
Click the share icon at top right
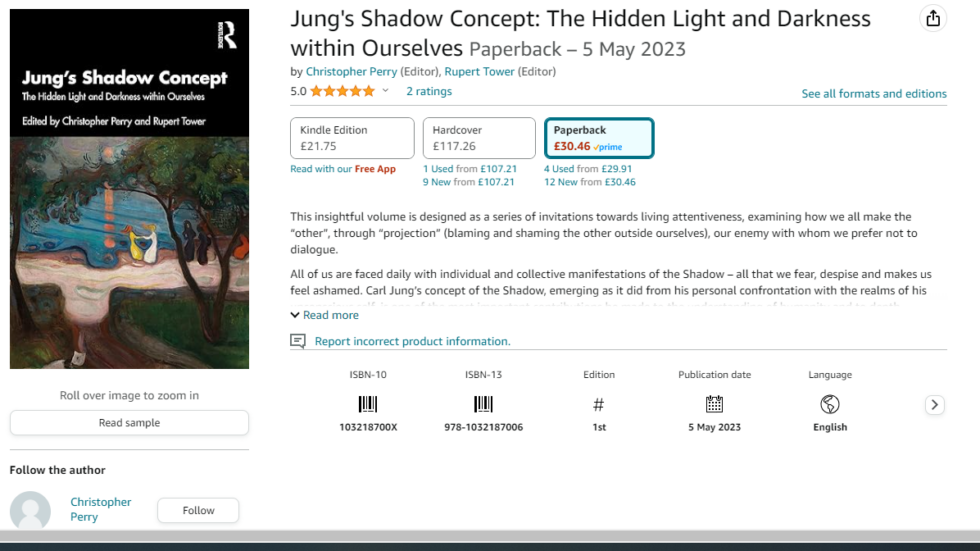pos(932,19)
